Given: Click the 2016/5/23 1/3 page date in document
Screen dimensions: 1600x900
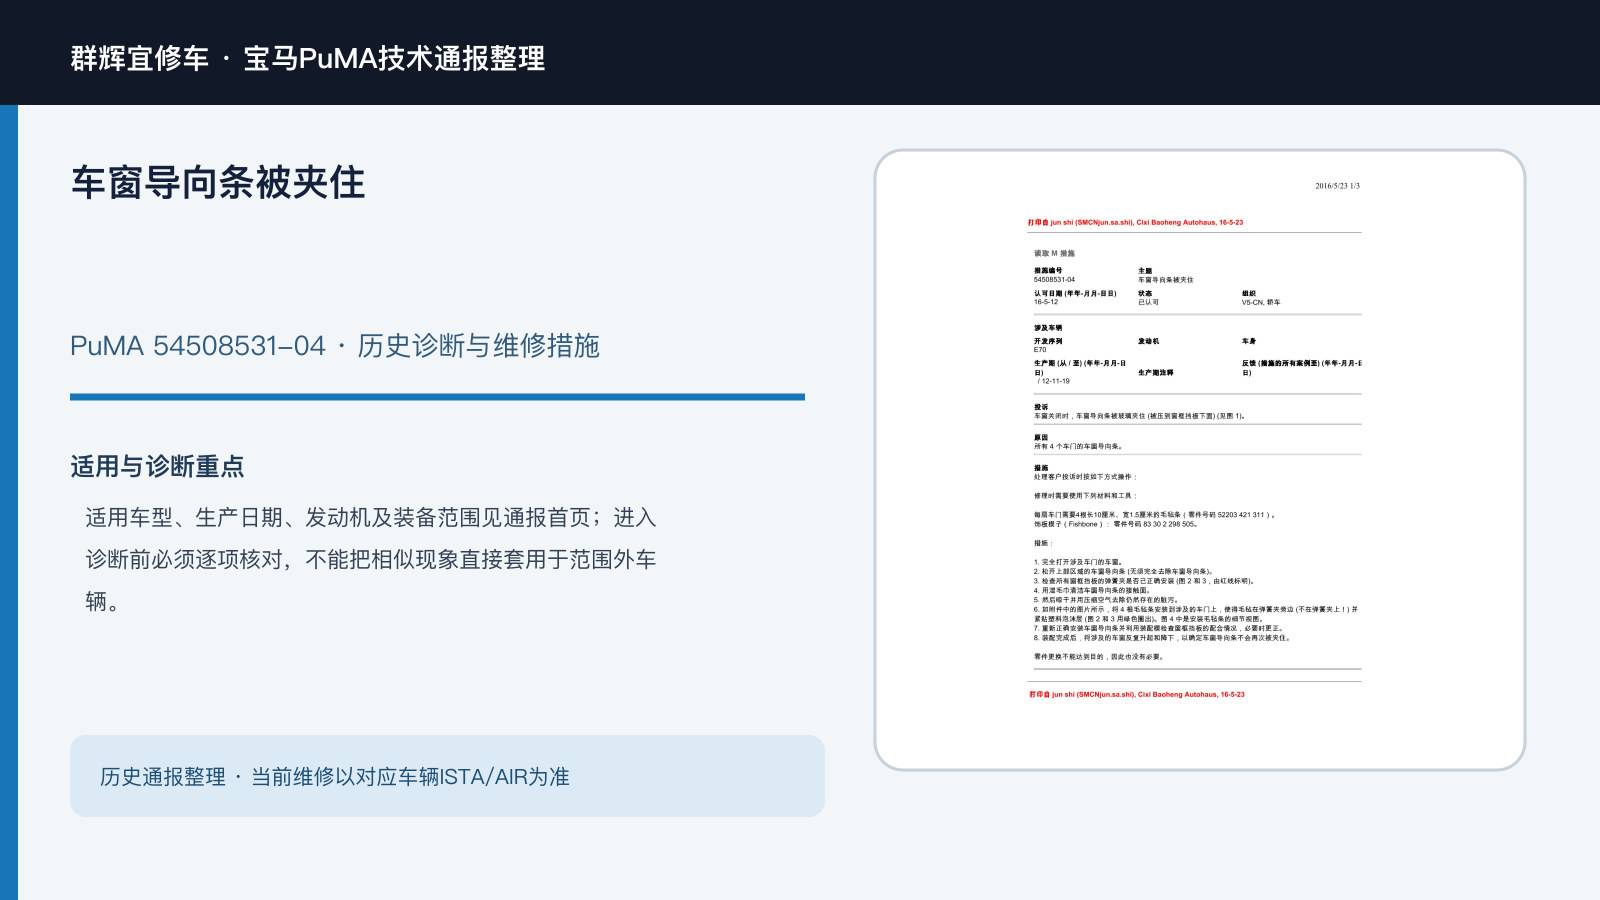Looking at the screenshot, I should (1337, 186).
